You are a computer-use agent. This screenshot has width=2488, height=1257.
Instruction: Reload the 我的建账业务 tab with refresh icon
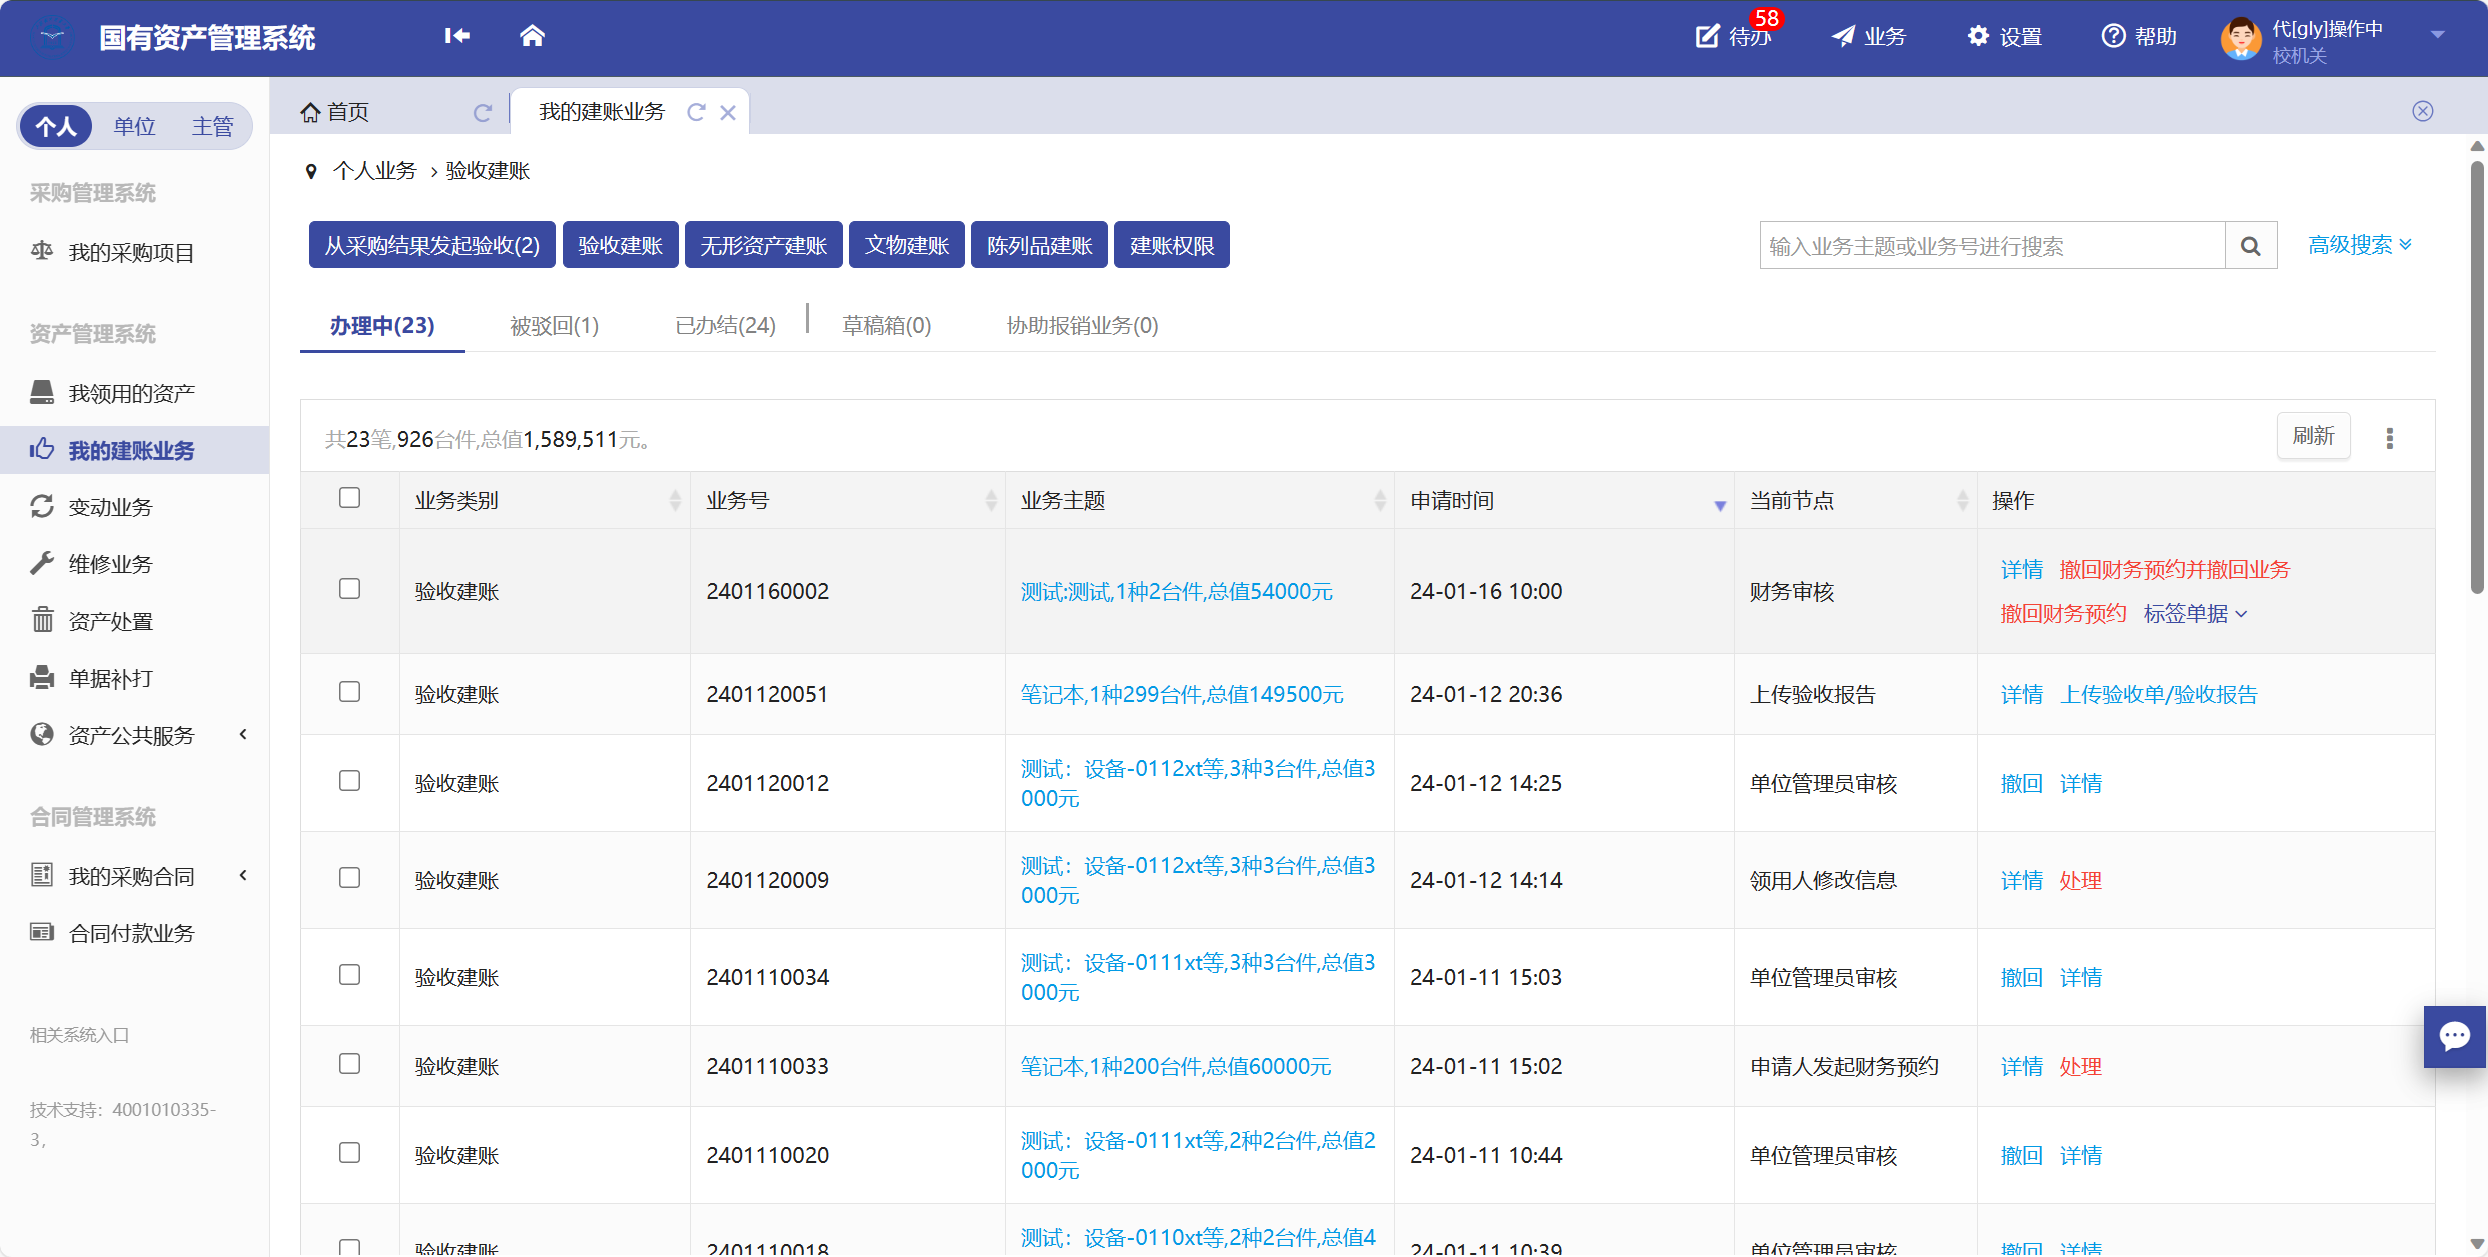click(x=696, y=112)
